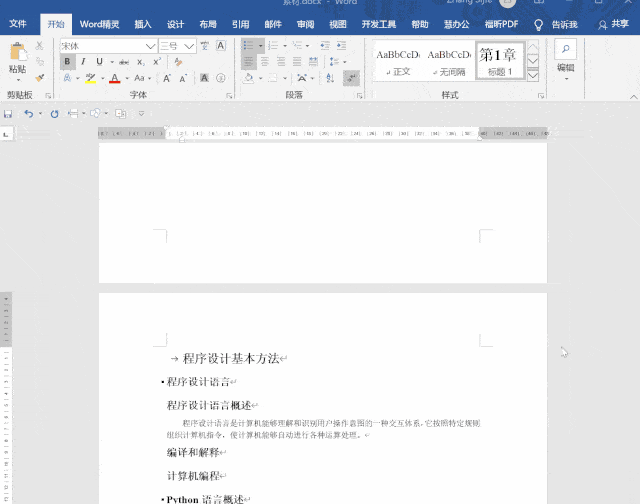Open highlight color dropdown arrow

coord(102,78)
